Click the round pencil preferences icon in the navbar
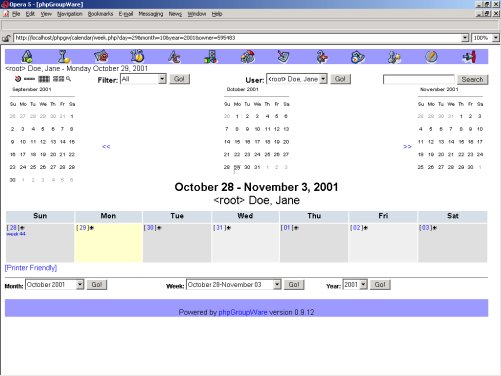The width and height of the screenshot is (501, 376). click(x=431, y=57)
